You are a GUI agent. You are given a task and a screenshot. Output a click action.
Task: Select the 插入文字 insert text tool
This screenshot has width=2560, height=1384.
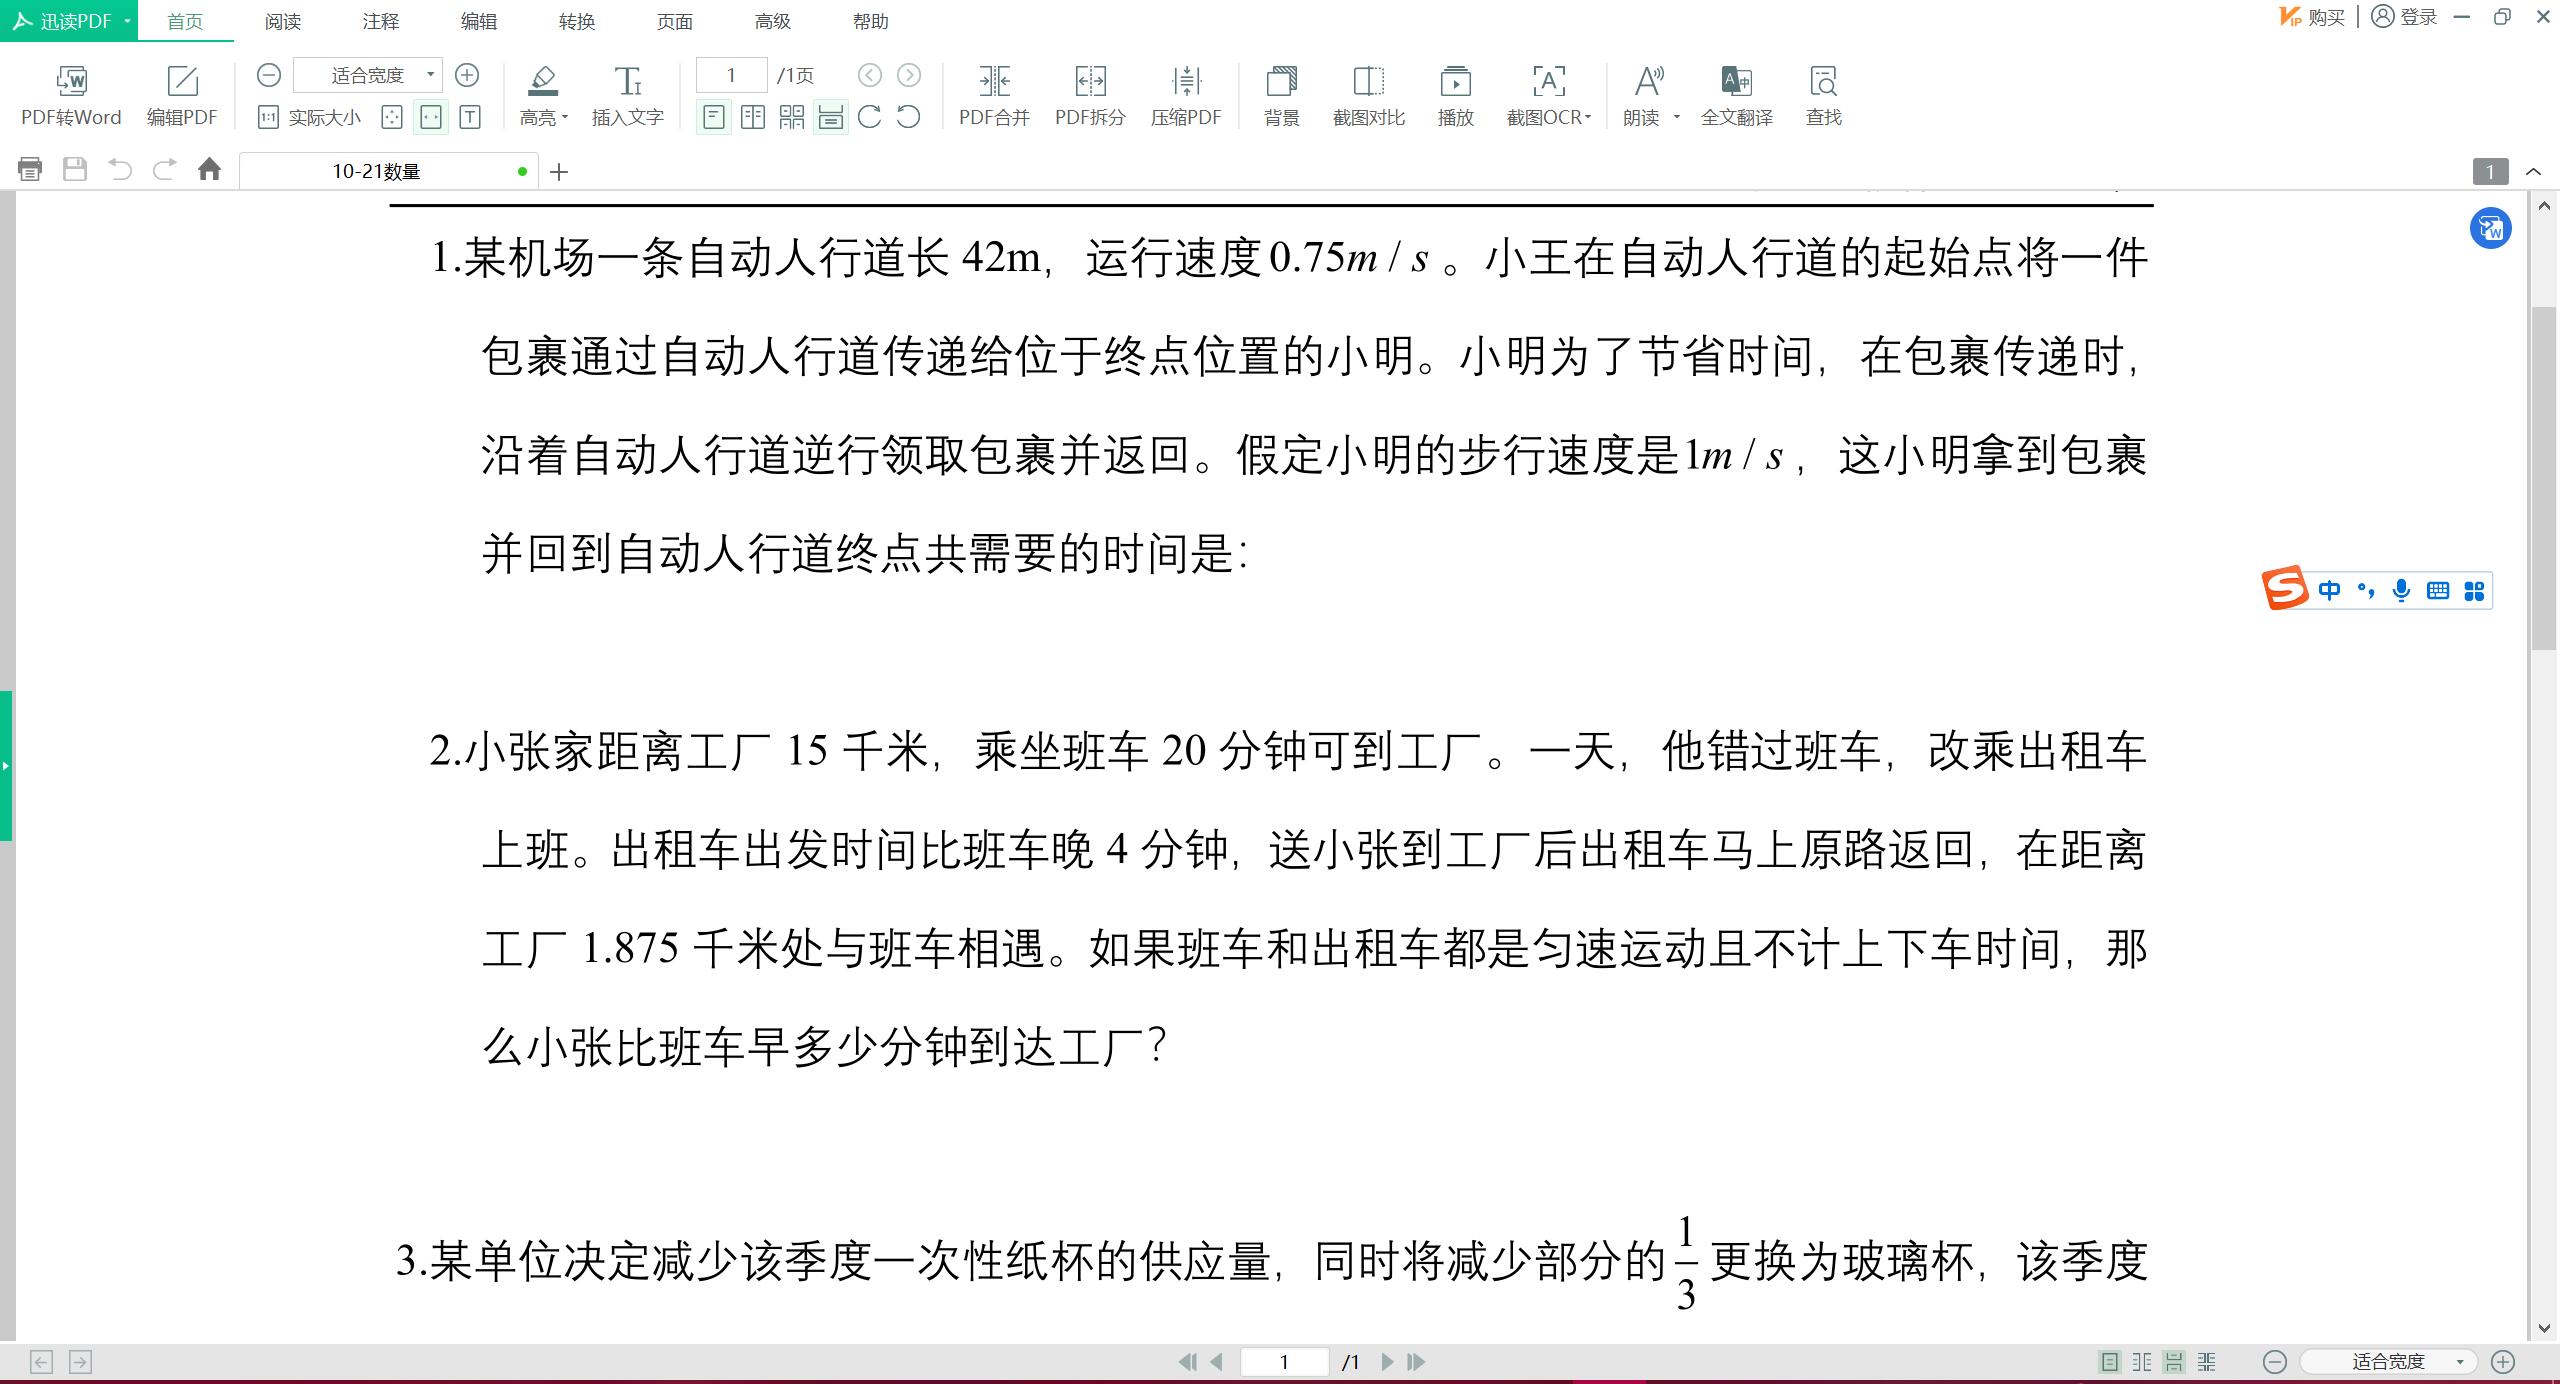tap(627, 95)
